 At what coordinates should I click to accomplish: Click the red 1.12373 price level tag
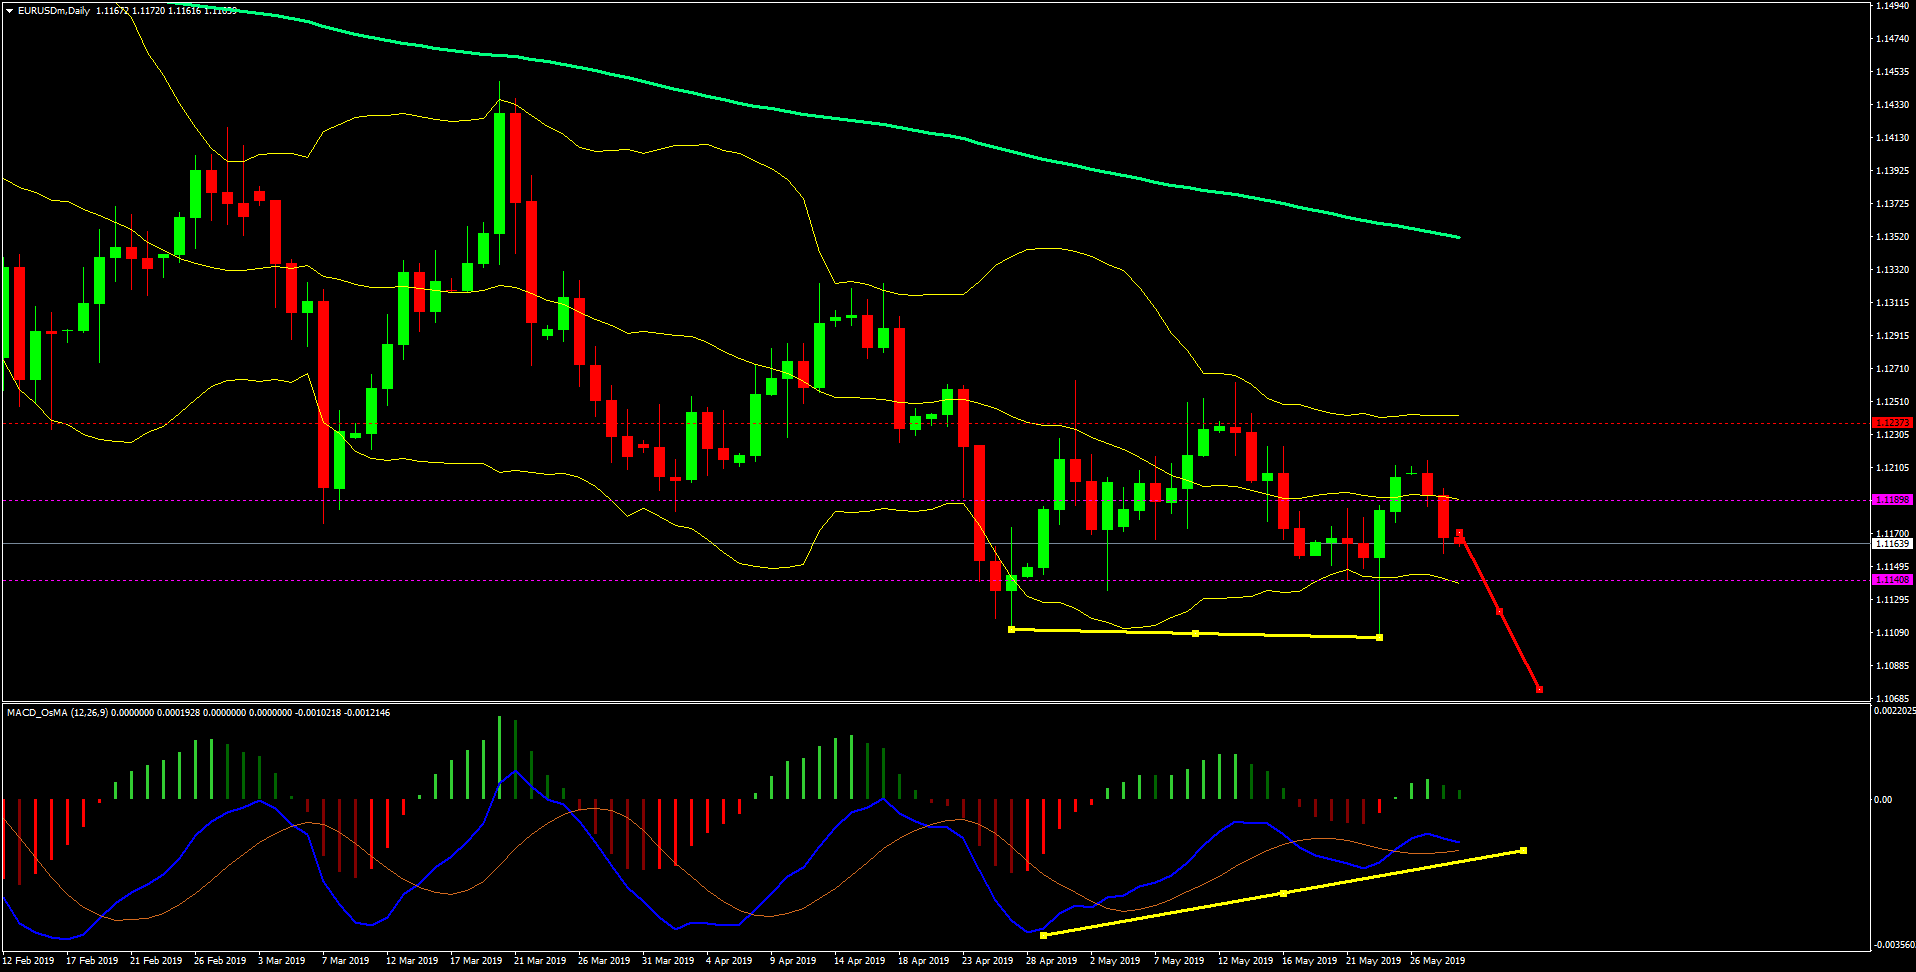(1892, 423)
